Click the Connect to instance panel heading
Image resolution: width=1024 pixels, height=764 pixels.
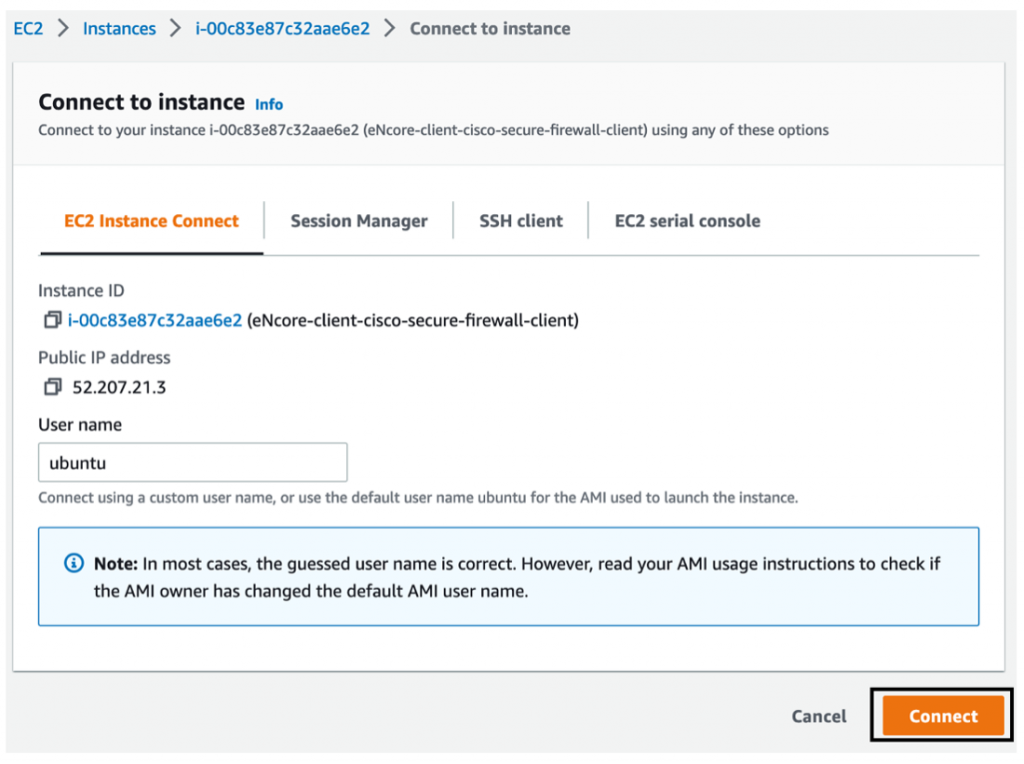[x=141, y=102]
